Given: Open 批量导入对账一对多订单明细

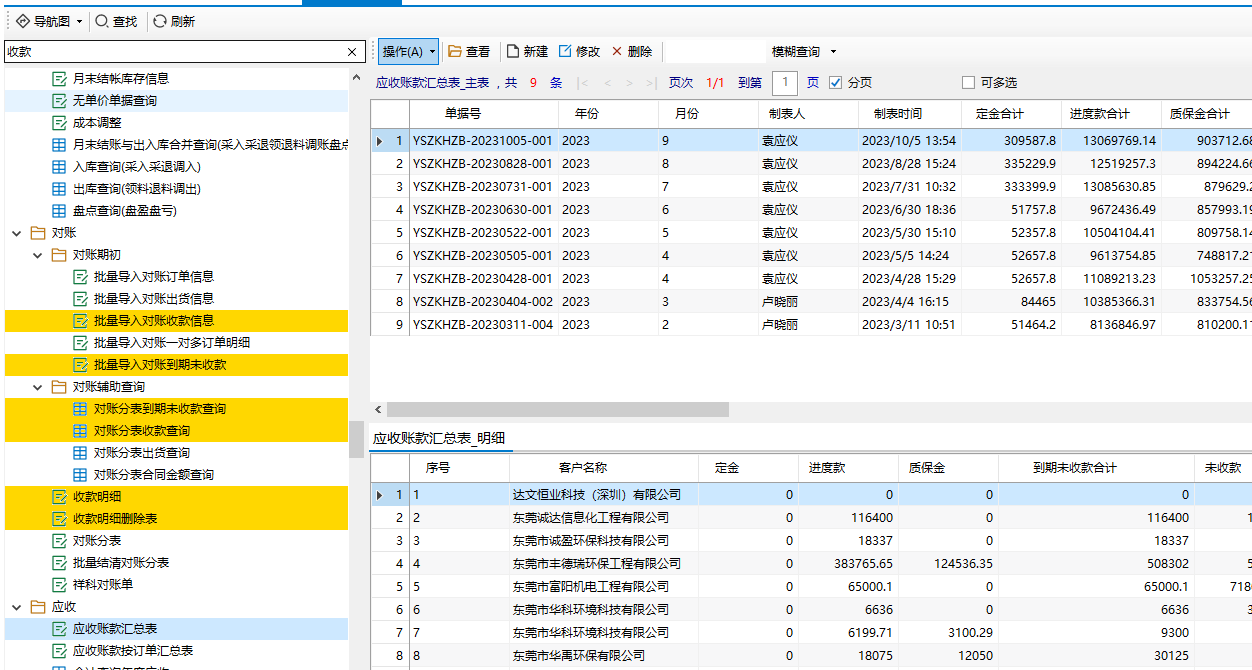Looking at the screenshot, I should [172, 343].
